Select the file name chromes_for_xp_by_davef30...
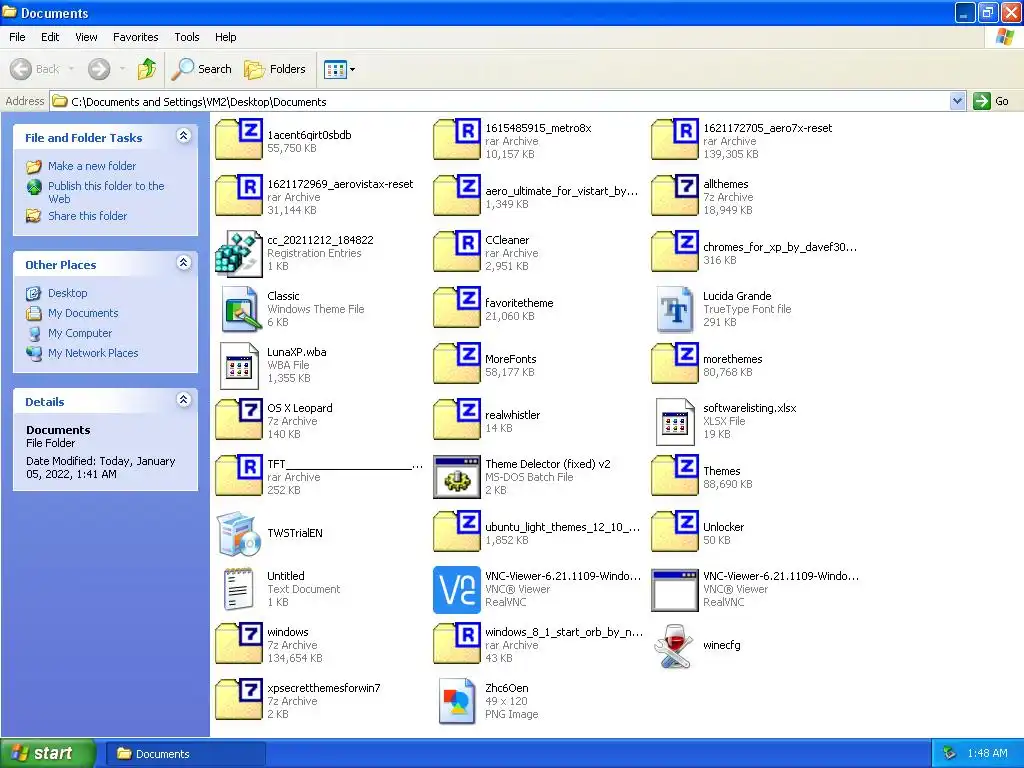This screenshot has width=1024, height=768. (780, 247)
